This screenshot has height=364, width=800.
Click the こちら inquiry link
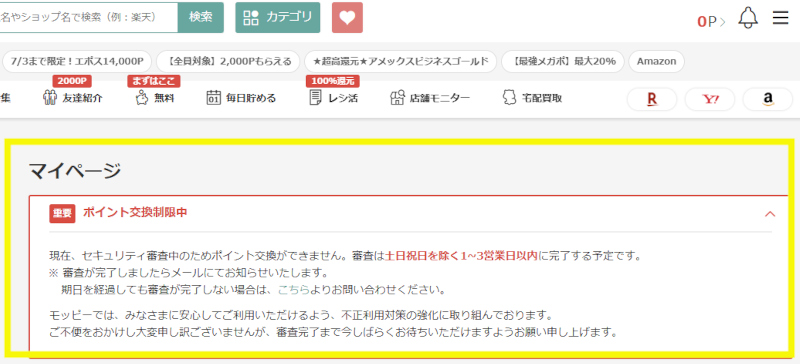coord(293,290)
